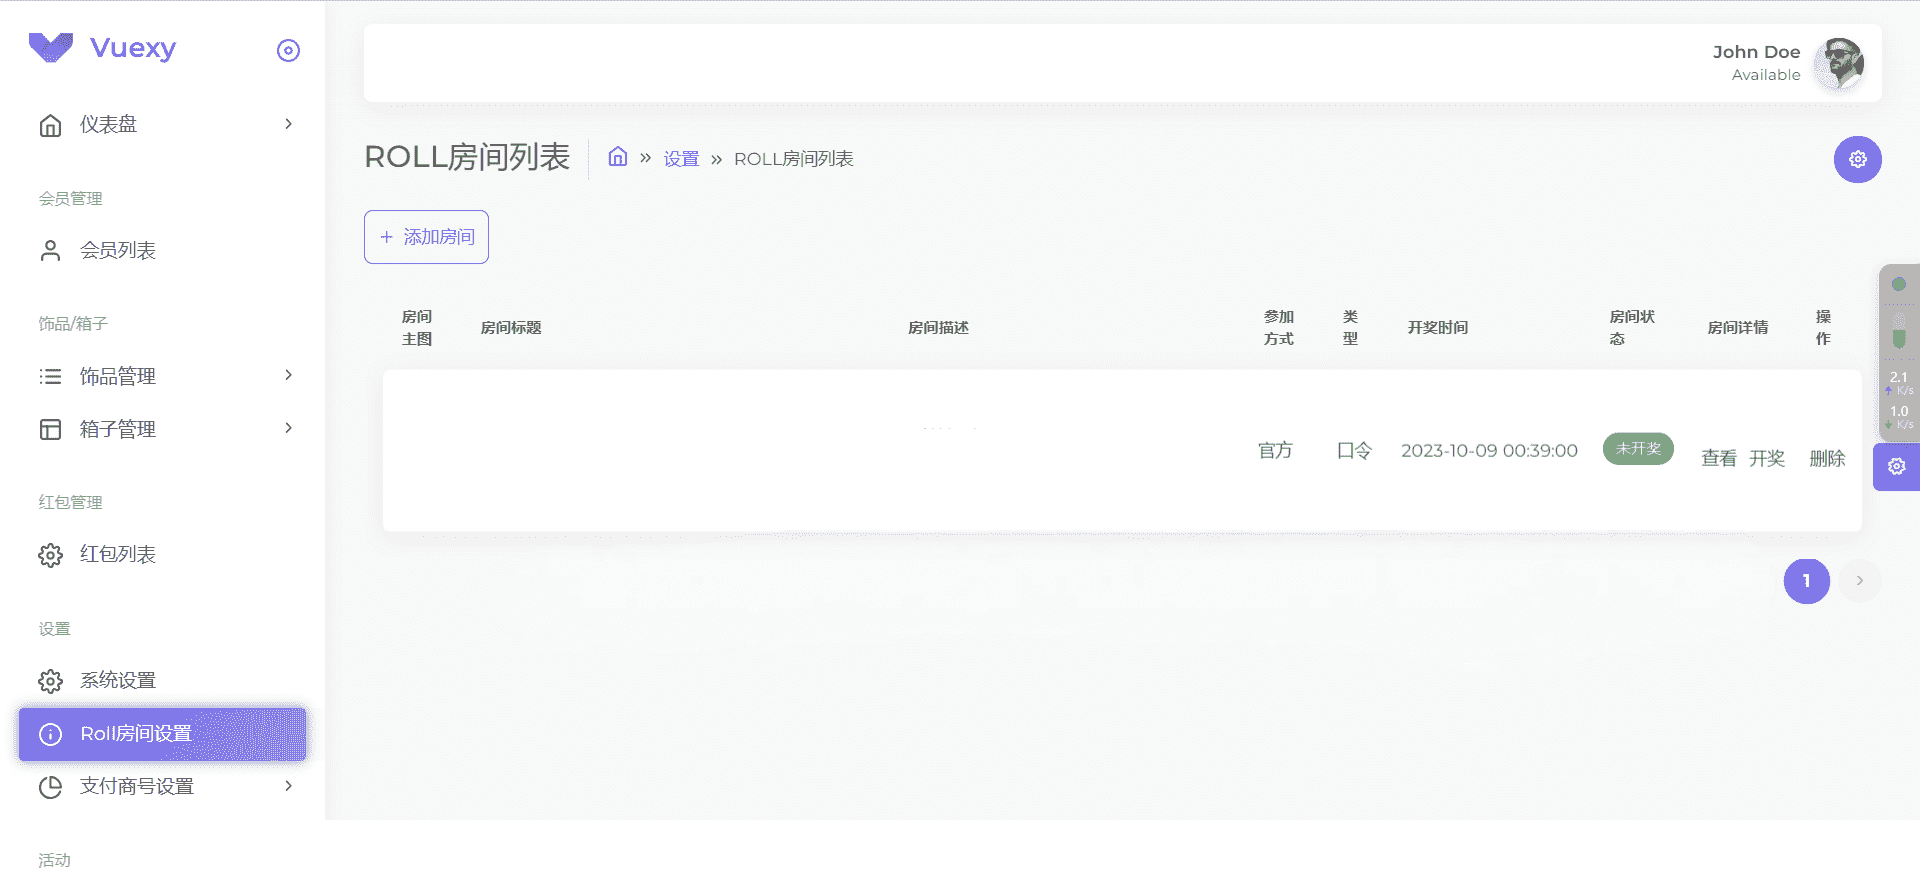This screenshot has height=884, width=1920.
Task: Open the customizer gear tab on right edge
Action: (1896, 467)
